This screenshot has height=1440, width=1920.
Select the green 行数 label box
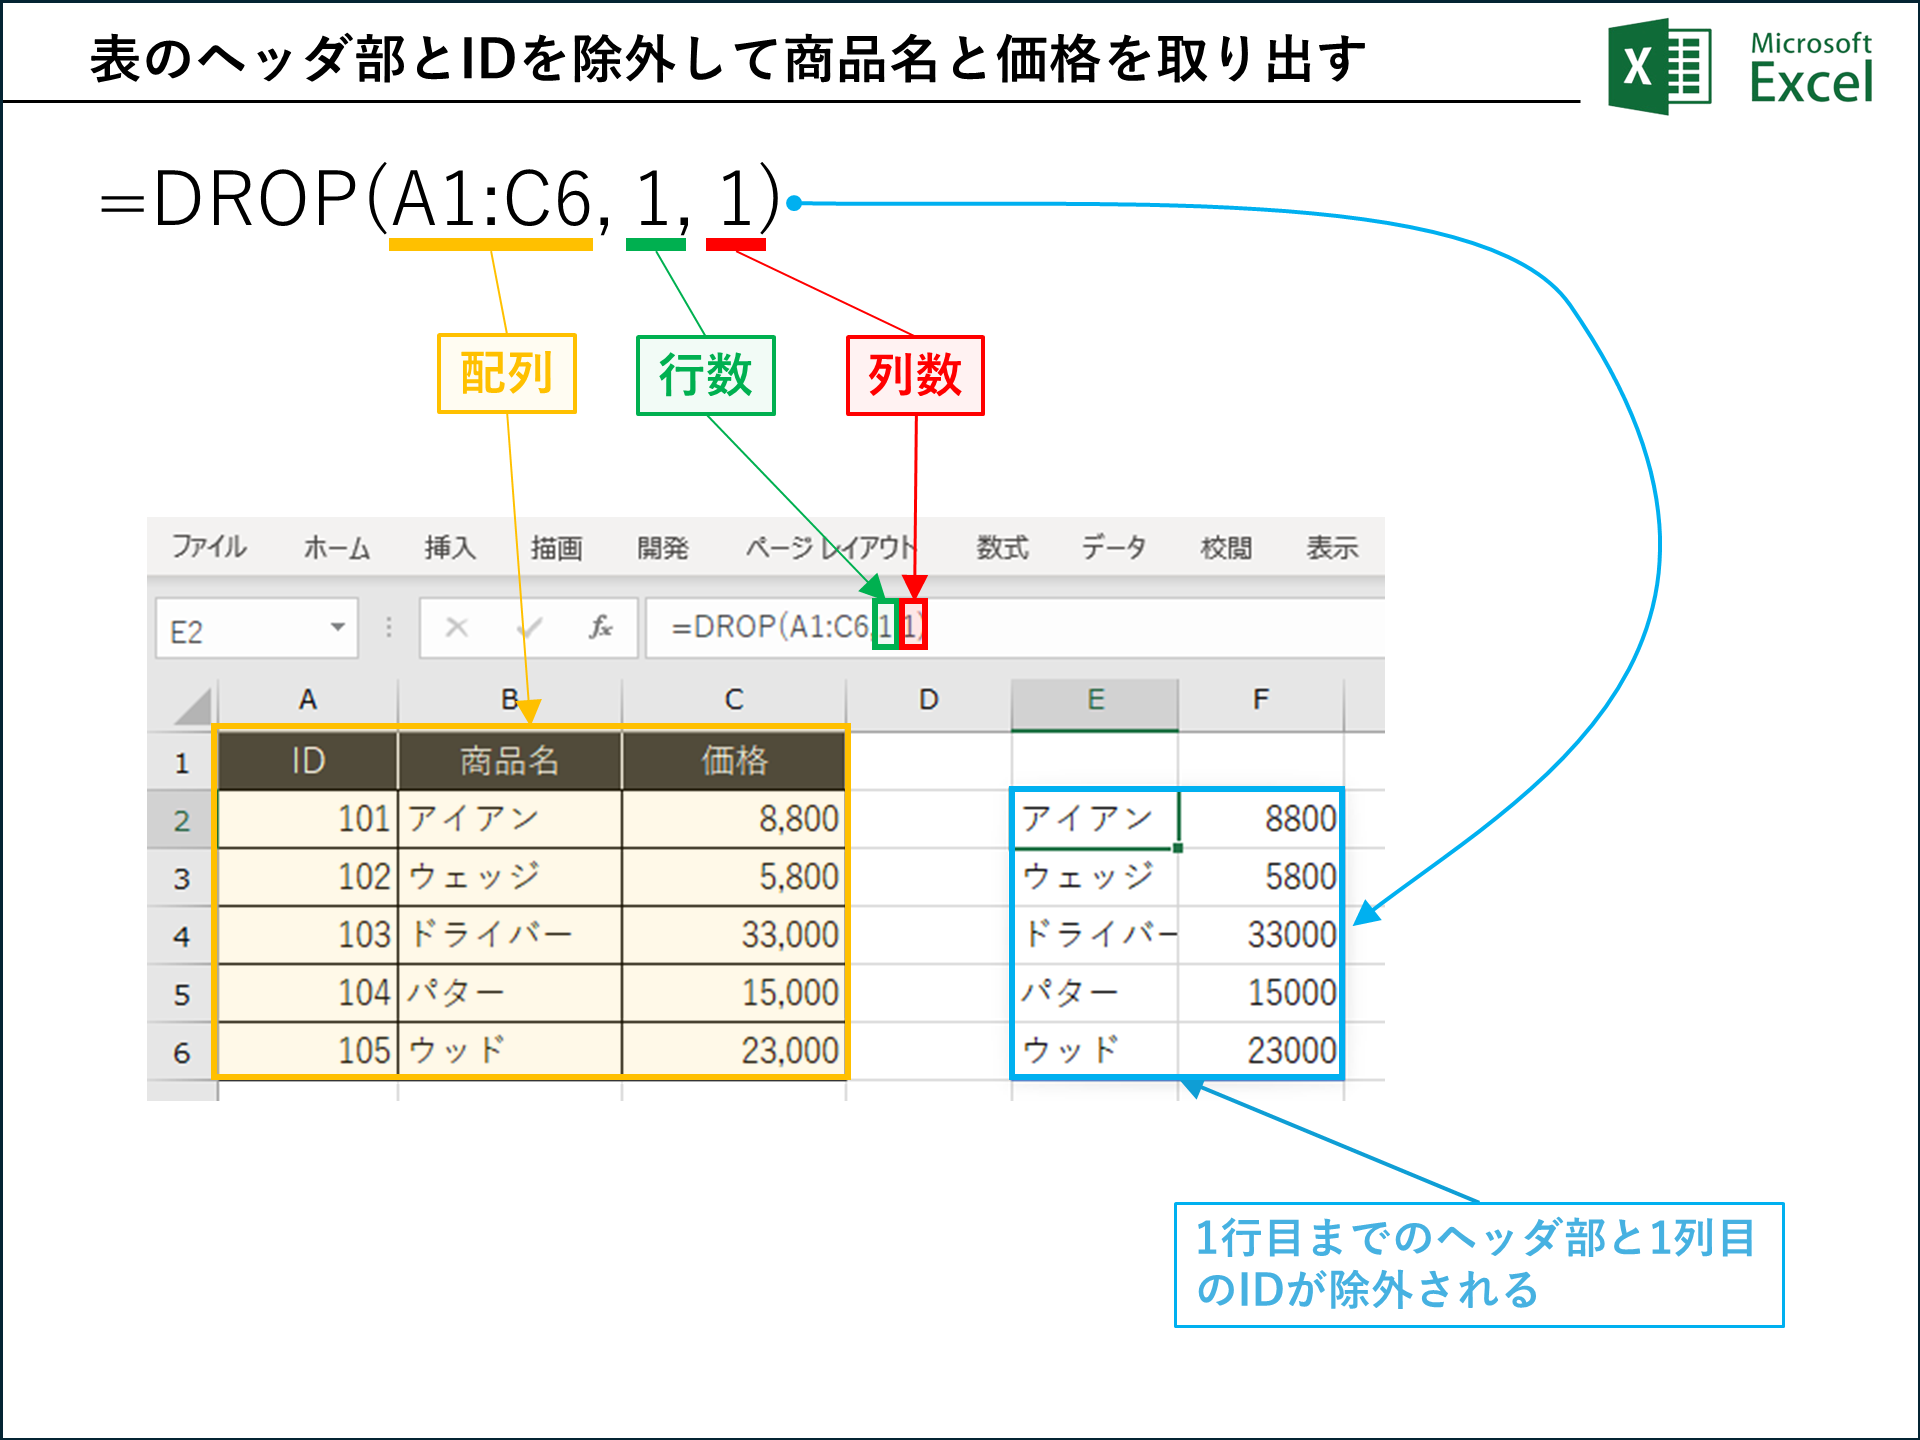(x=705, y=376)
